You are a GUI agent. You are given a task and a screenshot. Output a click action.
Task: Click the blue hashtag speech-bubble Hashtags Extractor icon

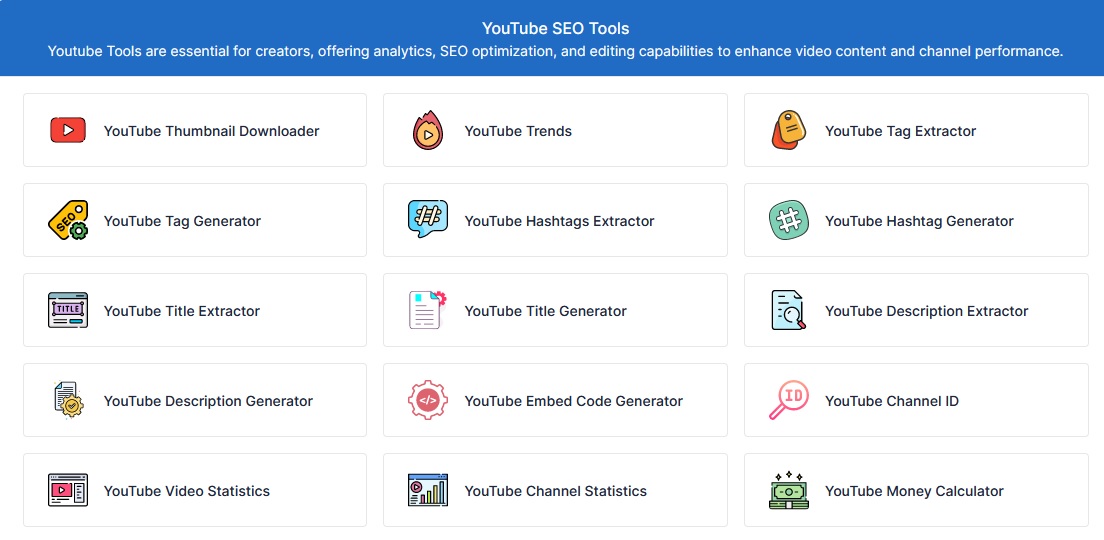[428, 219]
